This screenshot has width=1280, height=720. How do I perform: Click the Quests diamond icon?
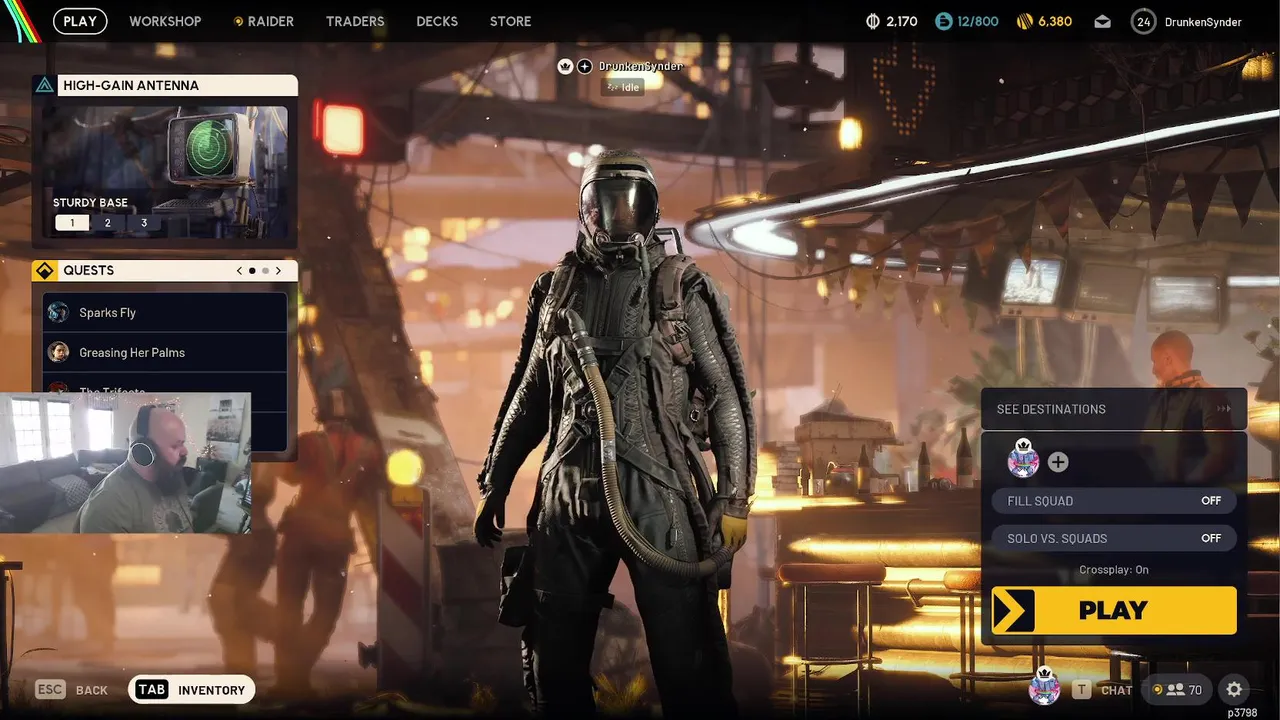coord(44,271)
